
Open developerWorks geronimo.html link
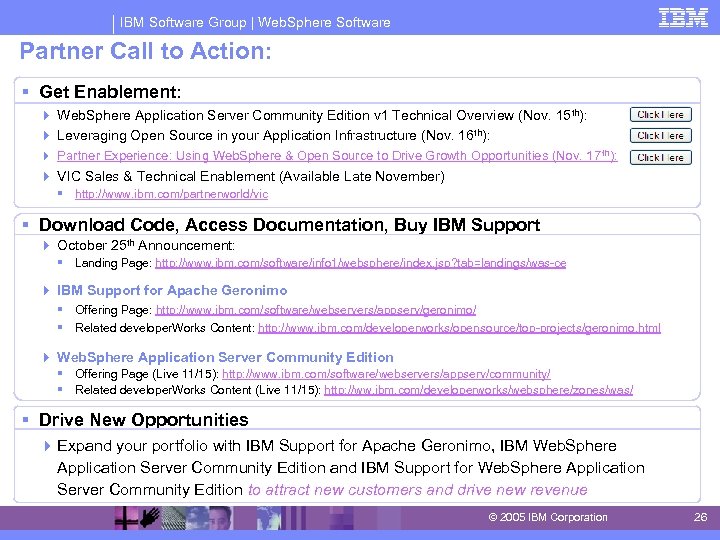click(459, 328)
